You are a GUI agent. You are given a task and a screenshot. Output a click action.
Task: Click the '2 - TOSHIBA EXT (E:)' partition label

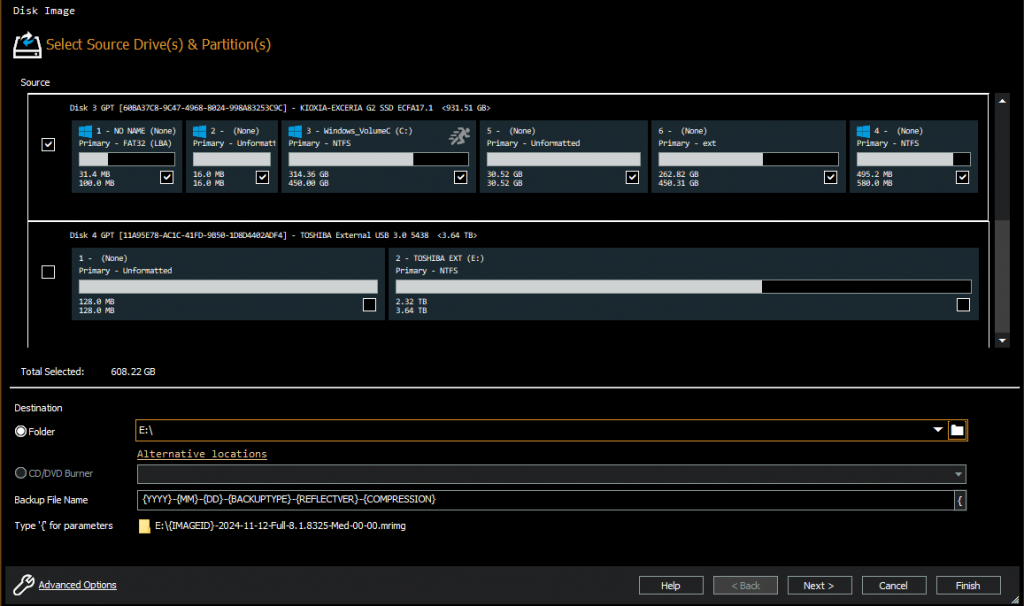pyautogui.click(x=440, y=258)
